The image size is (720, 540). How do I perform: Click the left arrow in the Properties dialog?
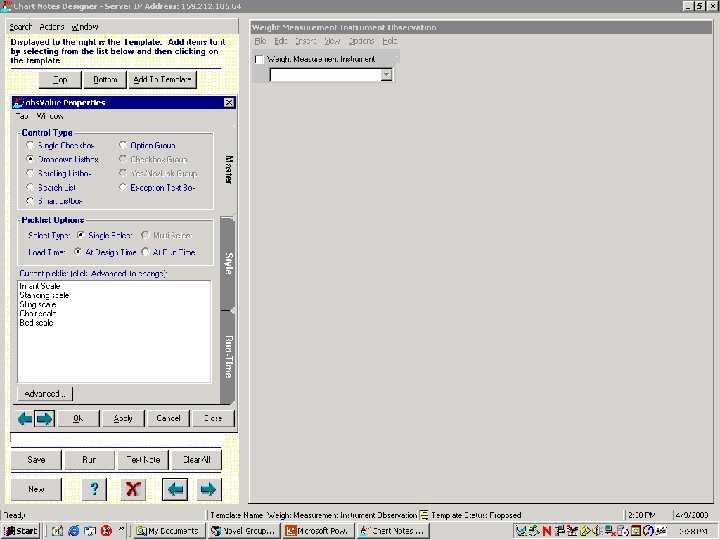[x=25, y=418]
